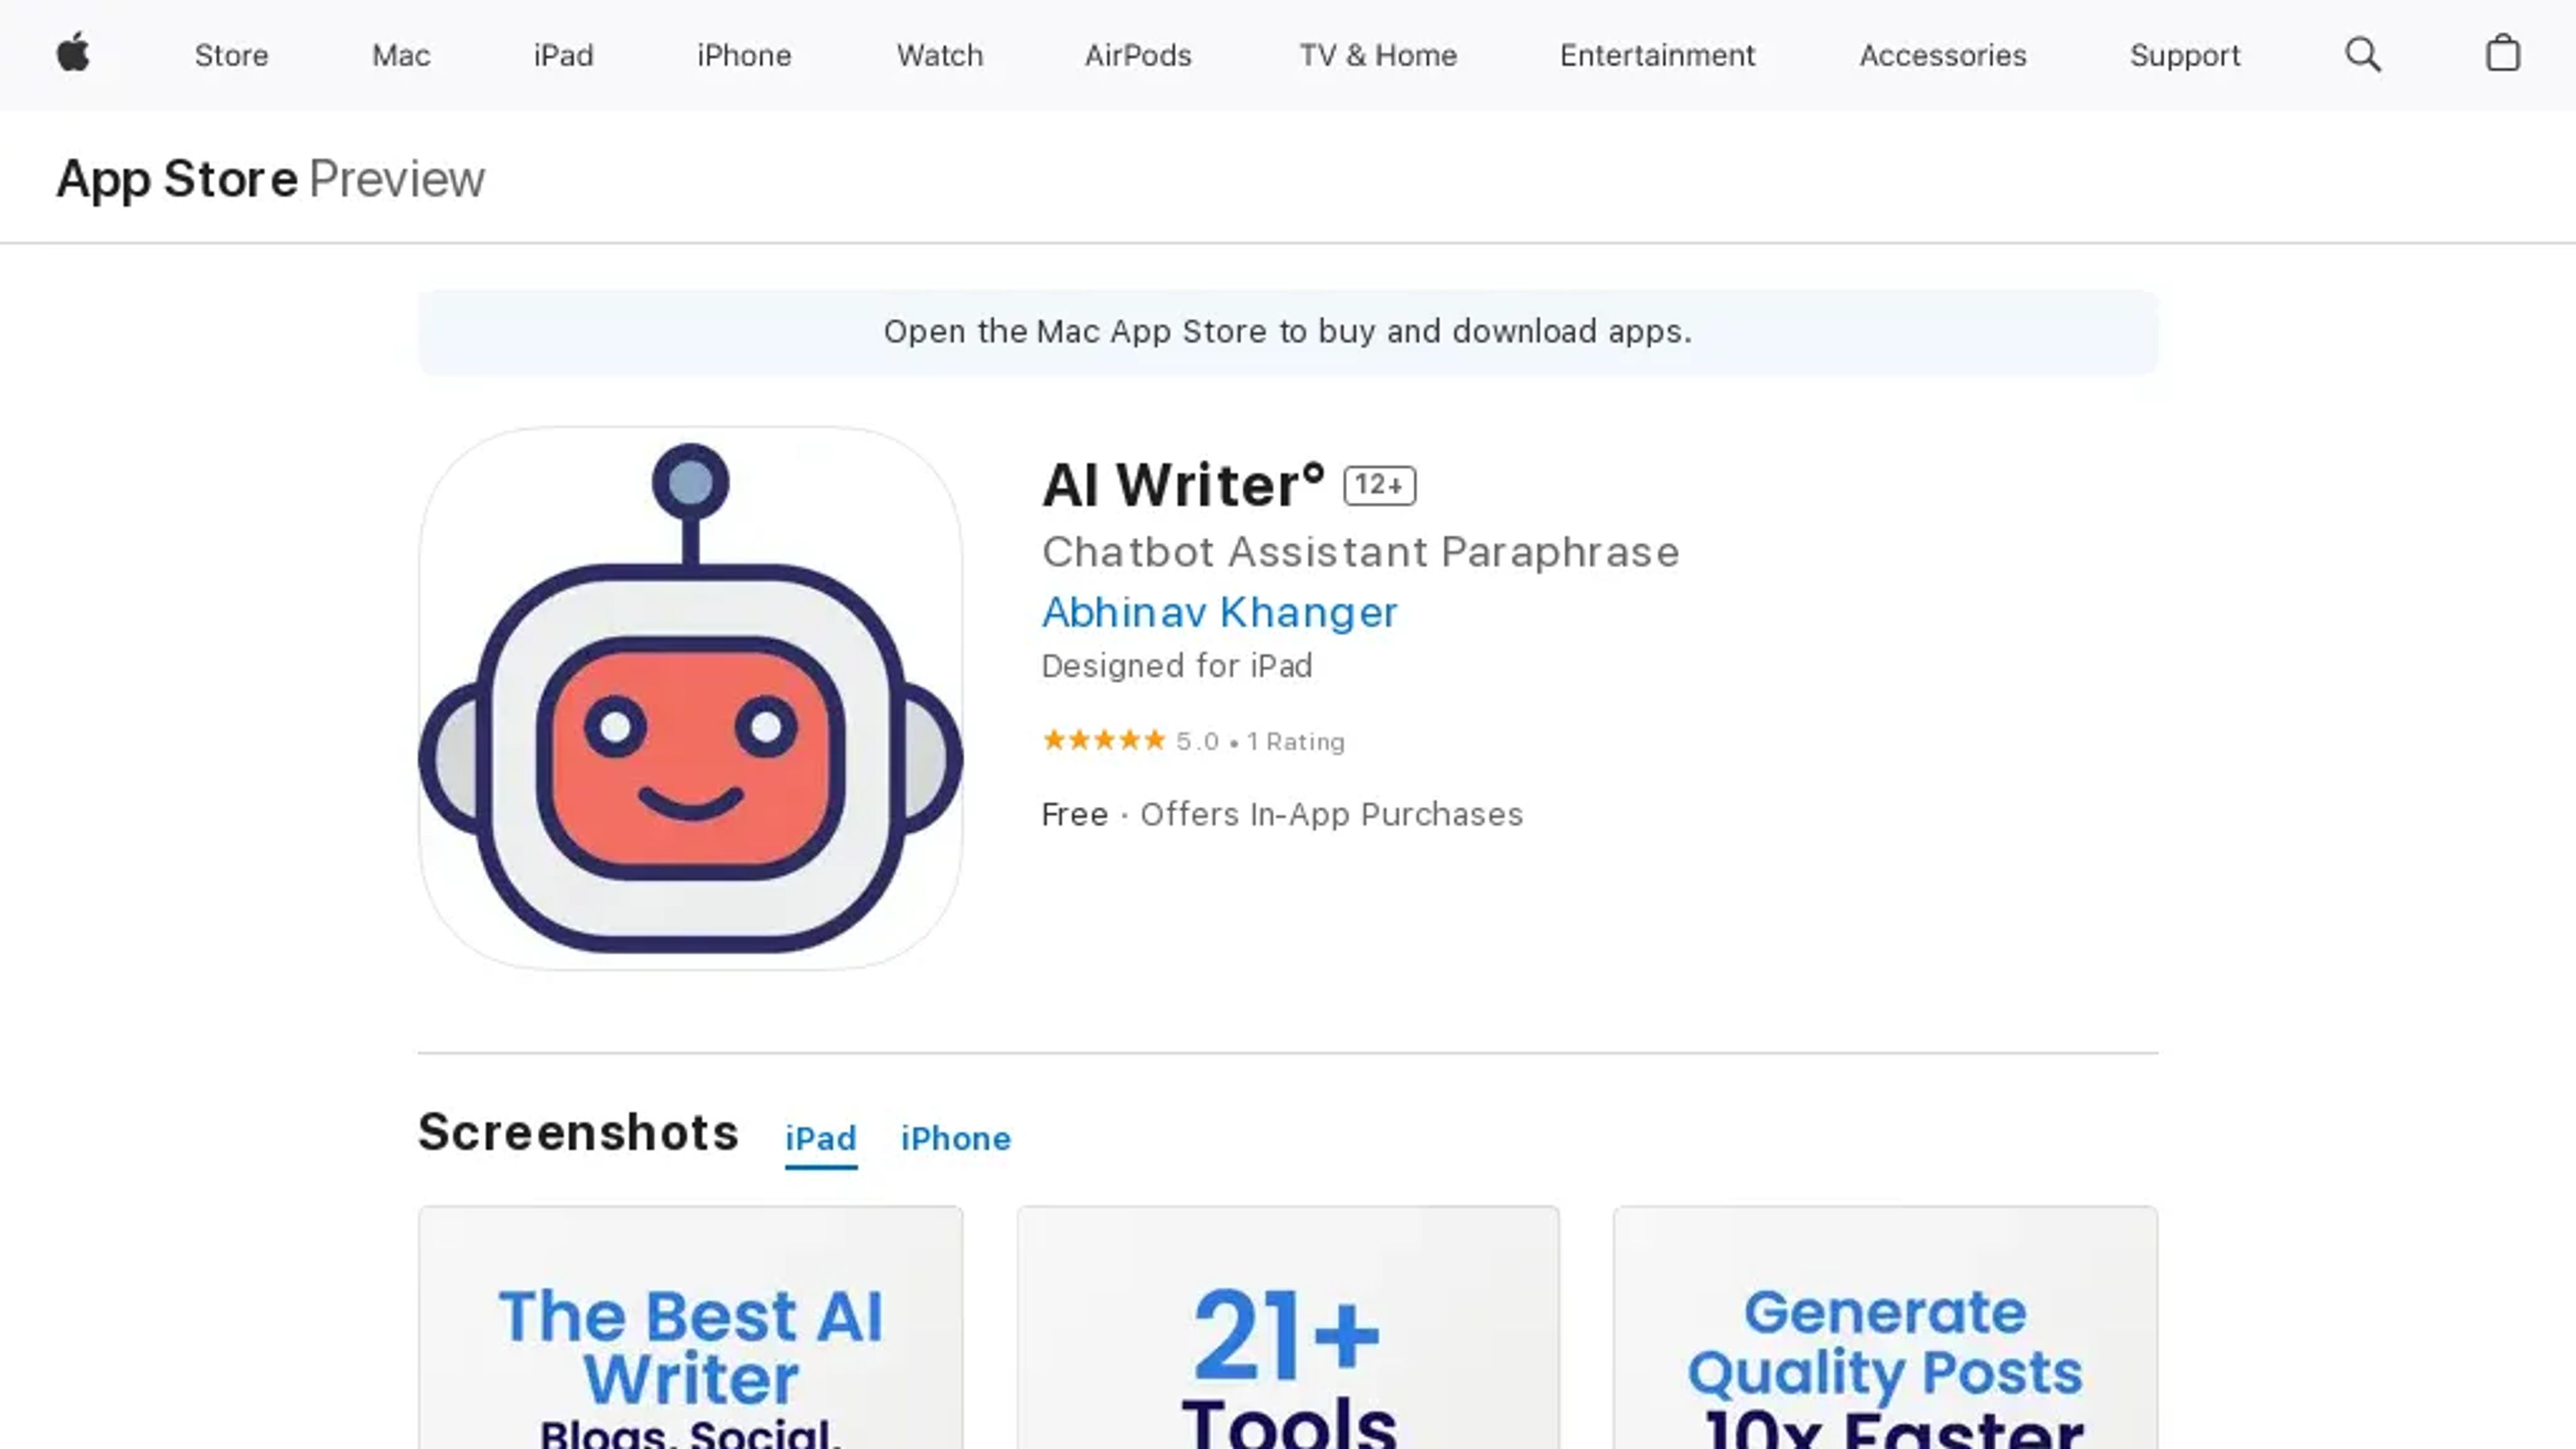The width and height of the screenshot is (2576, 1449).
Task: Select the iPhone screenshots tab
Action: click(955, 1138)
